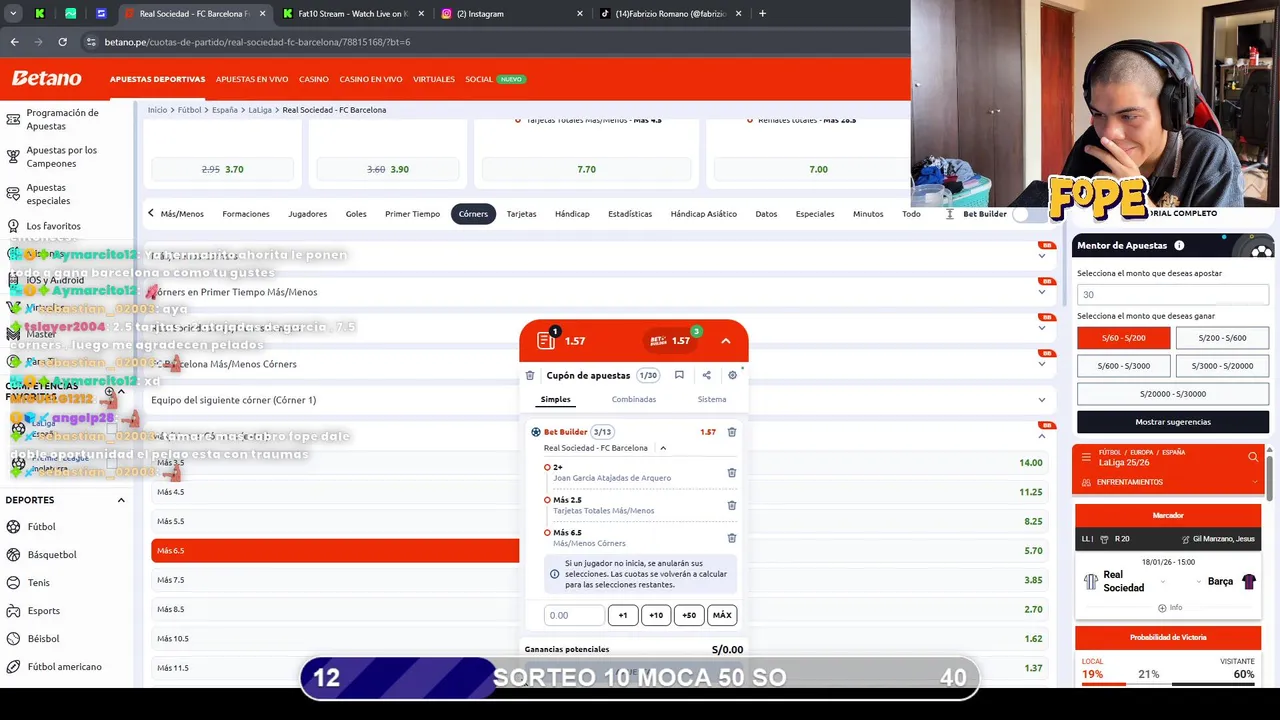The height and width of the screenshot is (720, 1280).
Task: Delete entire bet slip with trash icon beside Cupón de apuestas
Action: point(530,376)
